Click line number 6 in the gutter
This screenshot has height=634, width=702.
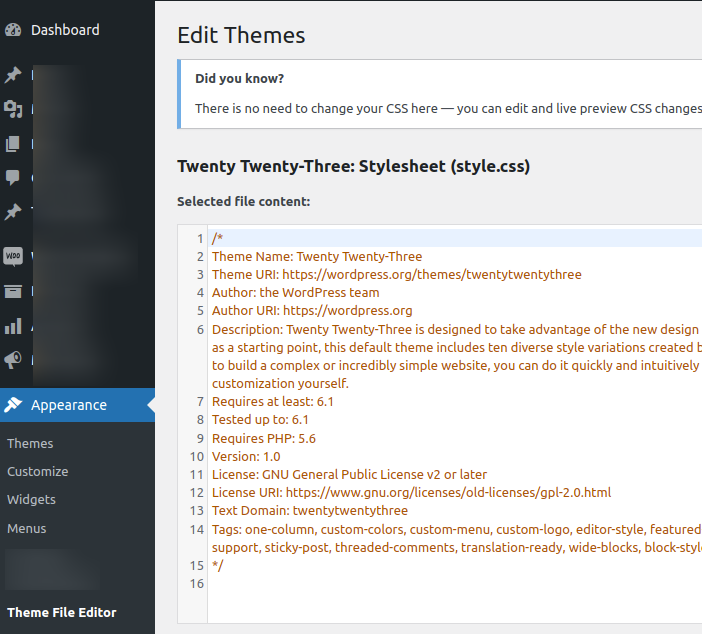200,330
